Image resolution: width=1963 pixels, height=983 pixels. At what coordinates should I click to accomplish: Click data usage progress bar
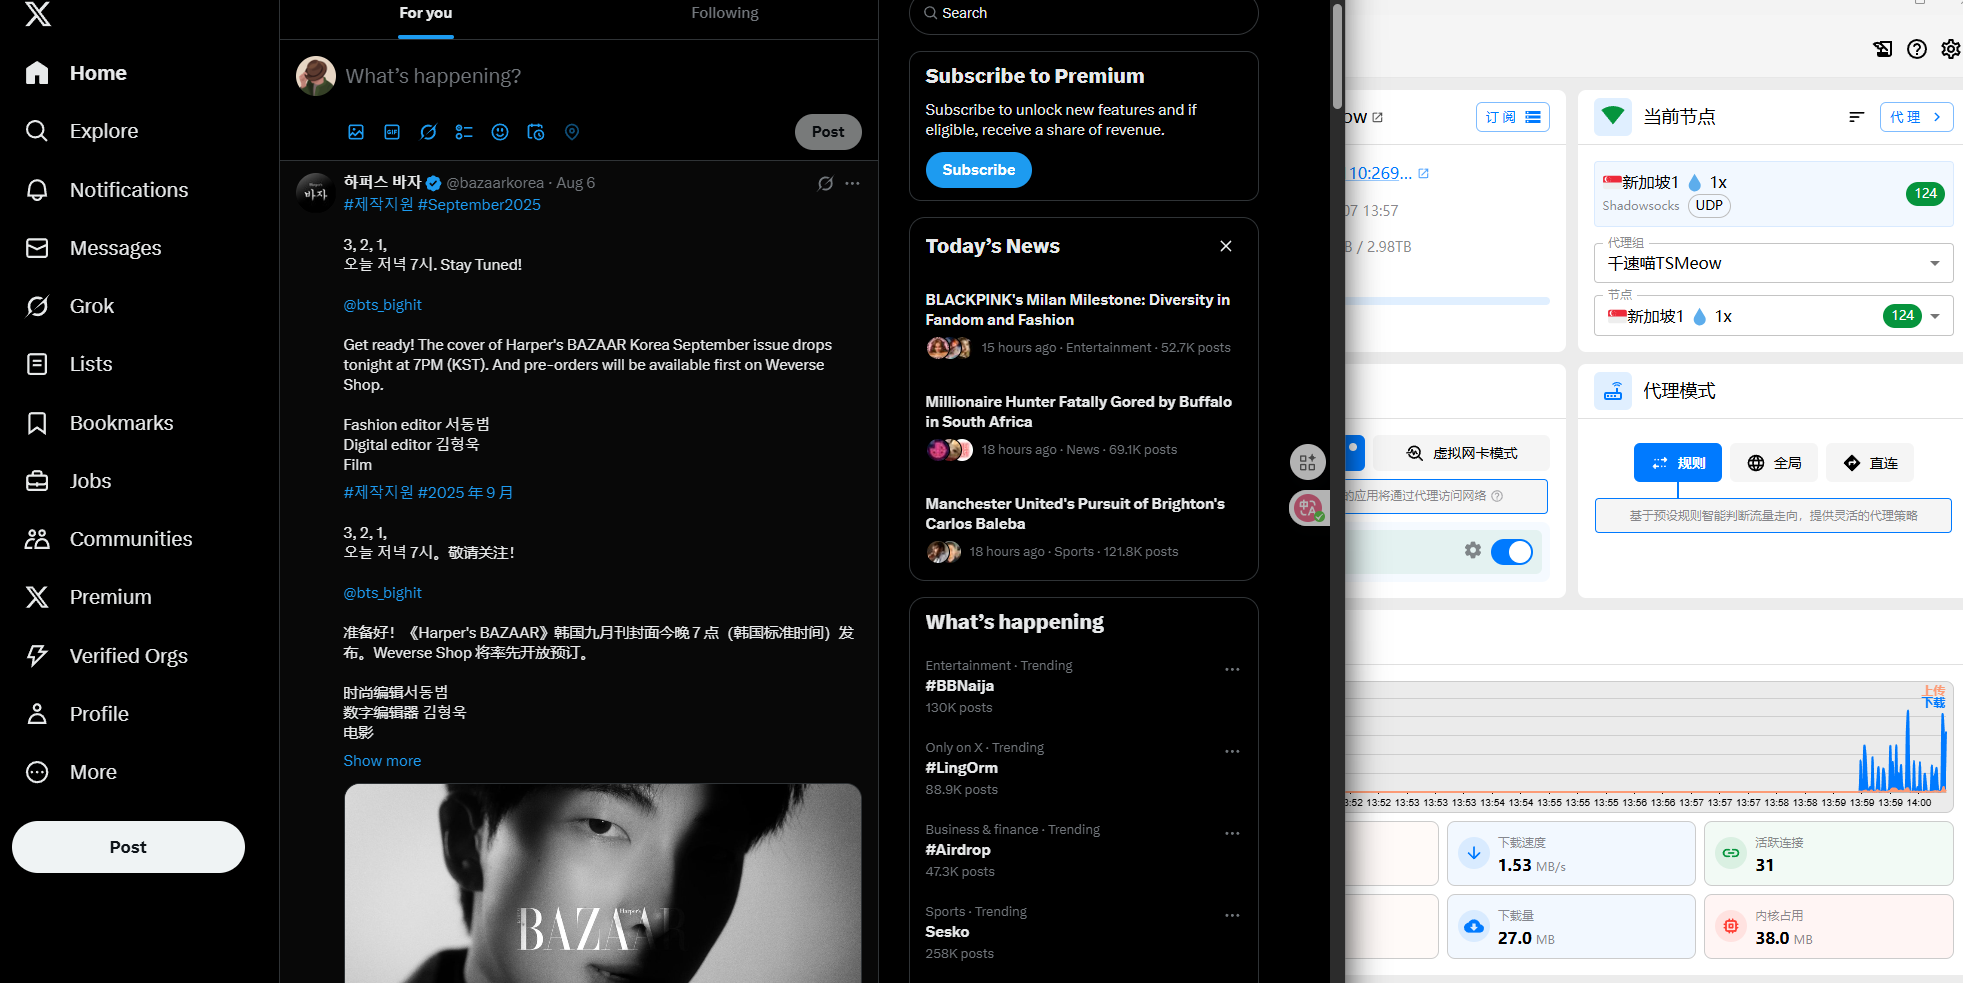pos(1447,300)
